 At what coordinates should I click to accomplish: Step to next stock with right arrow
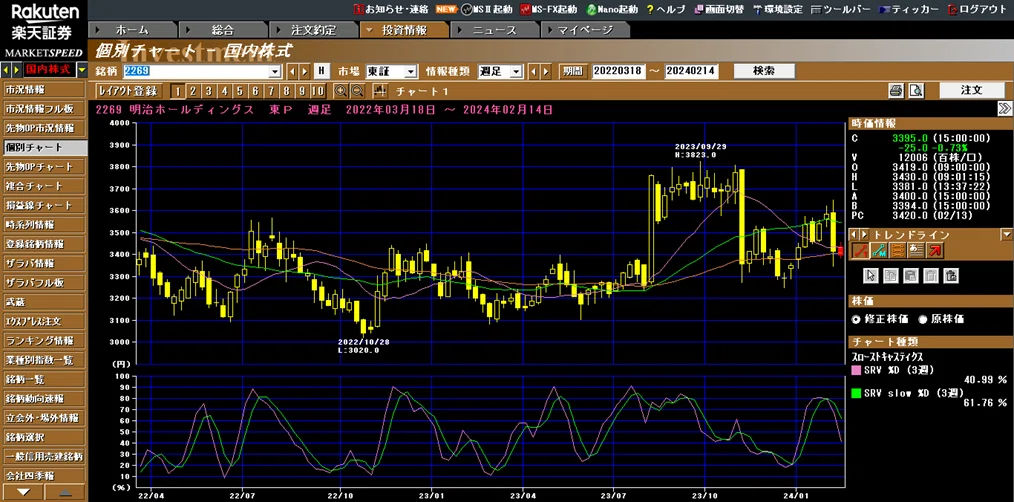(x=305, y=71)
